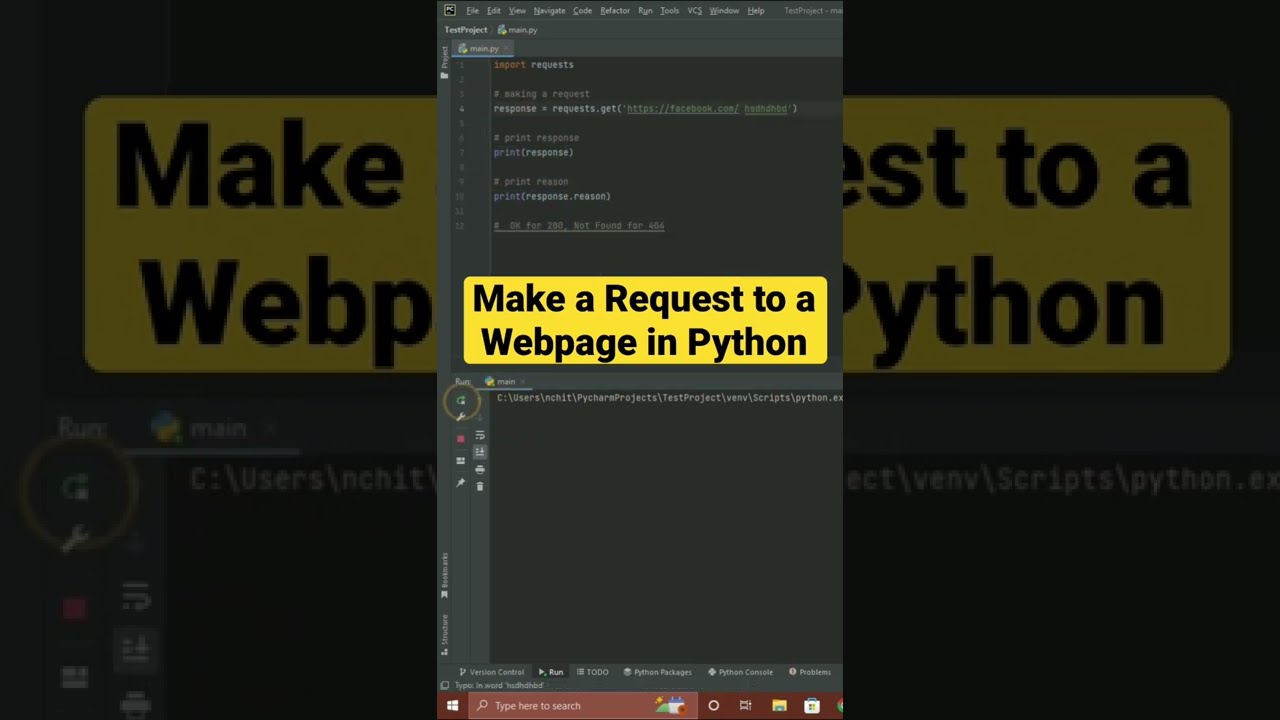Open the Help menu
Image resolution: width=1280 pixels, height=720 pixels.
pyautogui.click(x=756, y=10)
